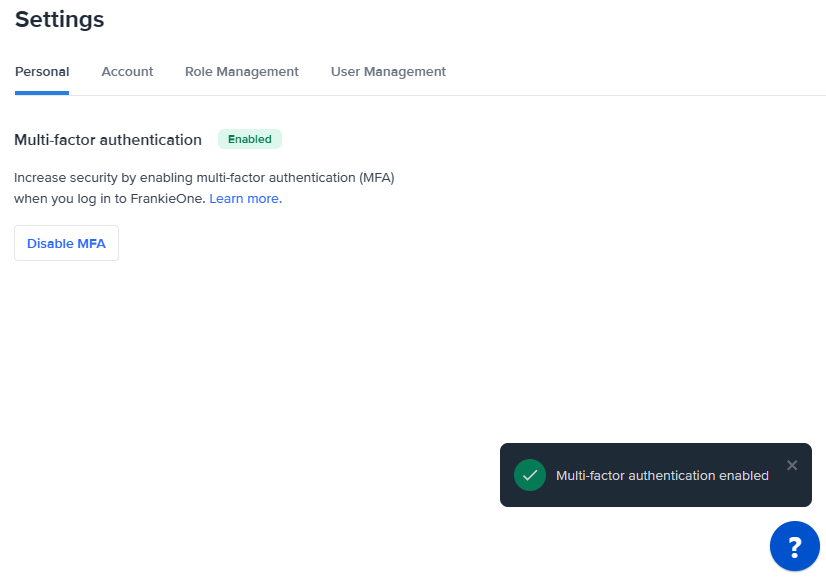The image size is (826, 578).
Task: Click the Multi-factor authentication section title
Action: tap(108, 139)
